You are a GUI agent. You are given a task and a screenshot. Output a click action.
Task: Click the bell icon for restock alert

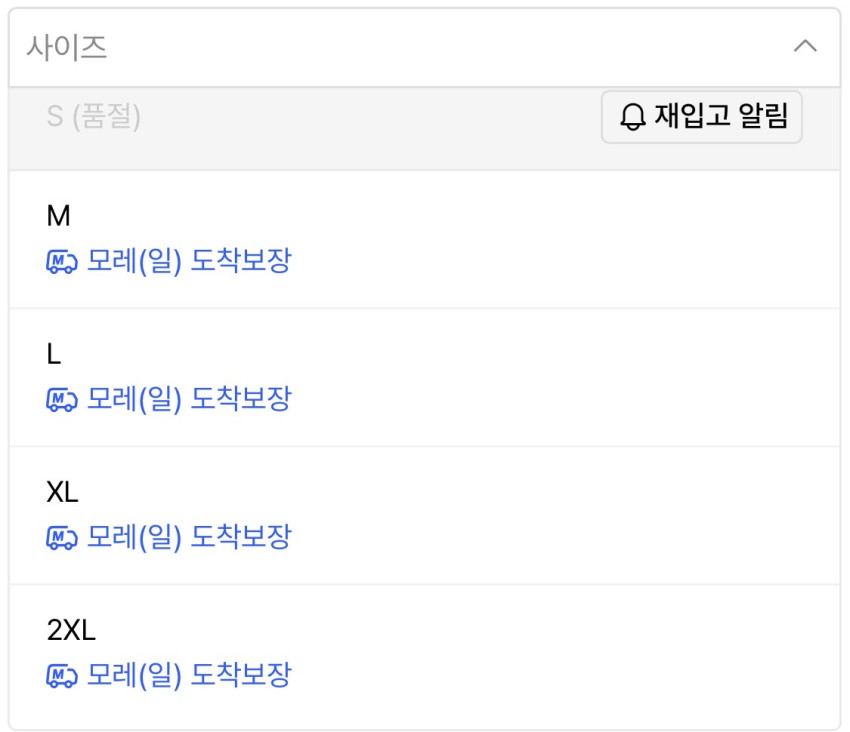click(633, 118)
